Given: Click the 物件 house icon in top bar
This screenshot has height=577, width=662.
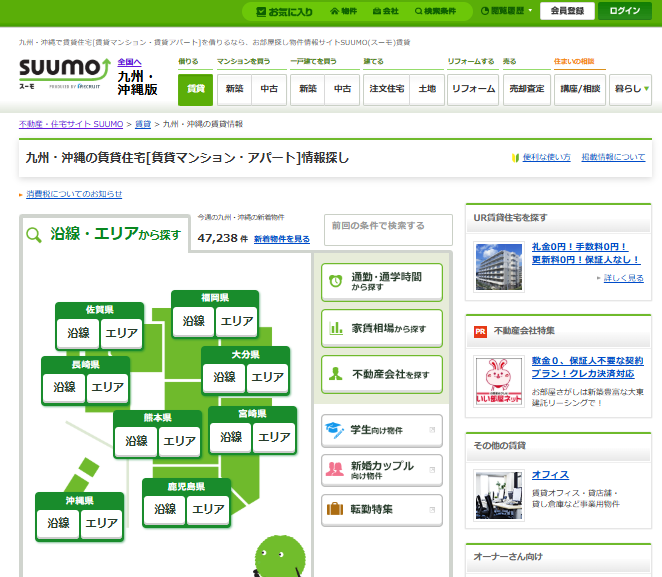Looking at the screenshot, I should (x=333, y=12).
